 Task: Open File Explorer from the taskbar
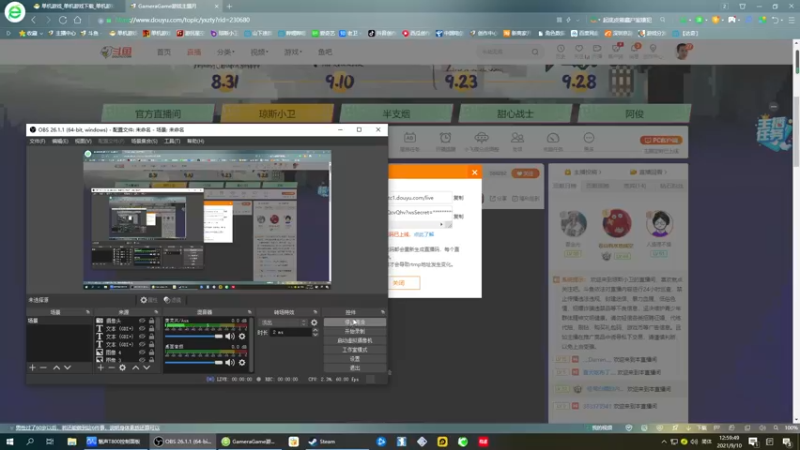tap(72, 441)
